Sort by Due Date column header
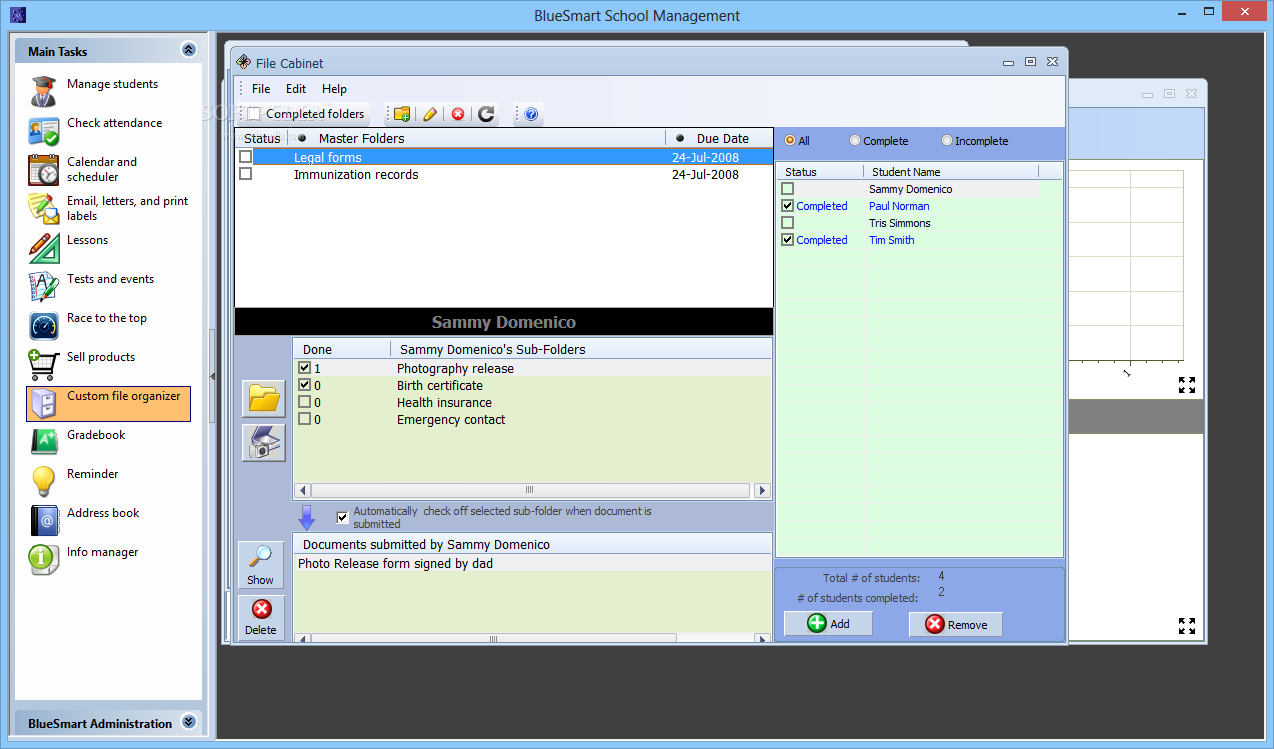The image size is (1274, 749). click(719, 138)
